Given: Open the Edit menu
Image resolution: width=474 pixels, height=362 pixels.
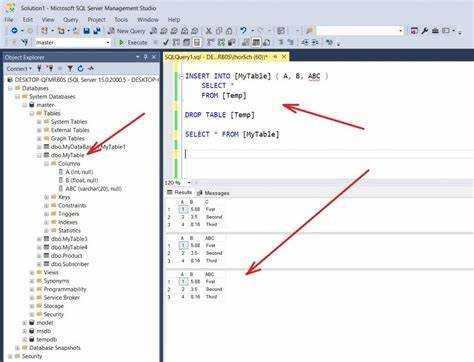Looking at the screenshot, I should click(x=28, y=20).
